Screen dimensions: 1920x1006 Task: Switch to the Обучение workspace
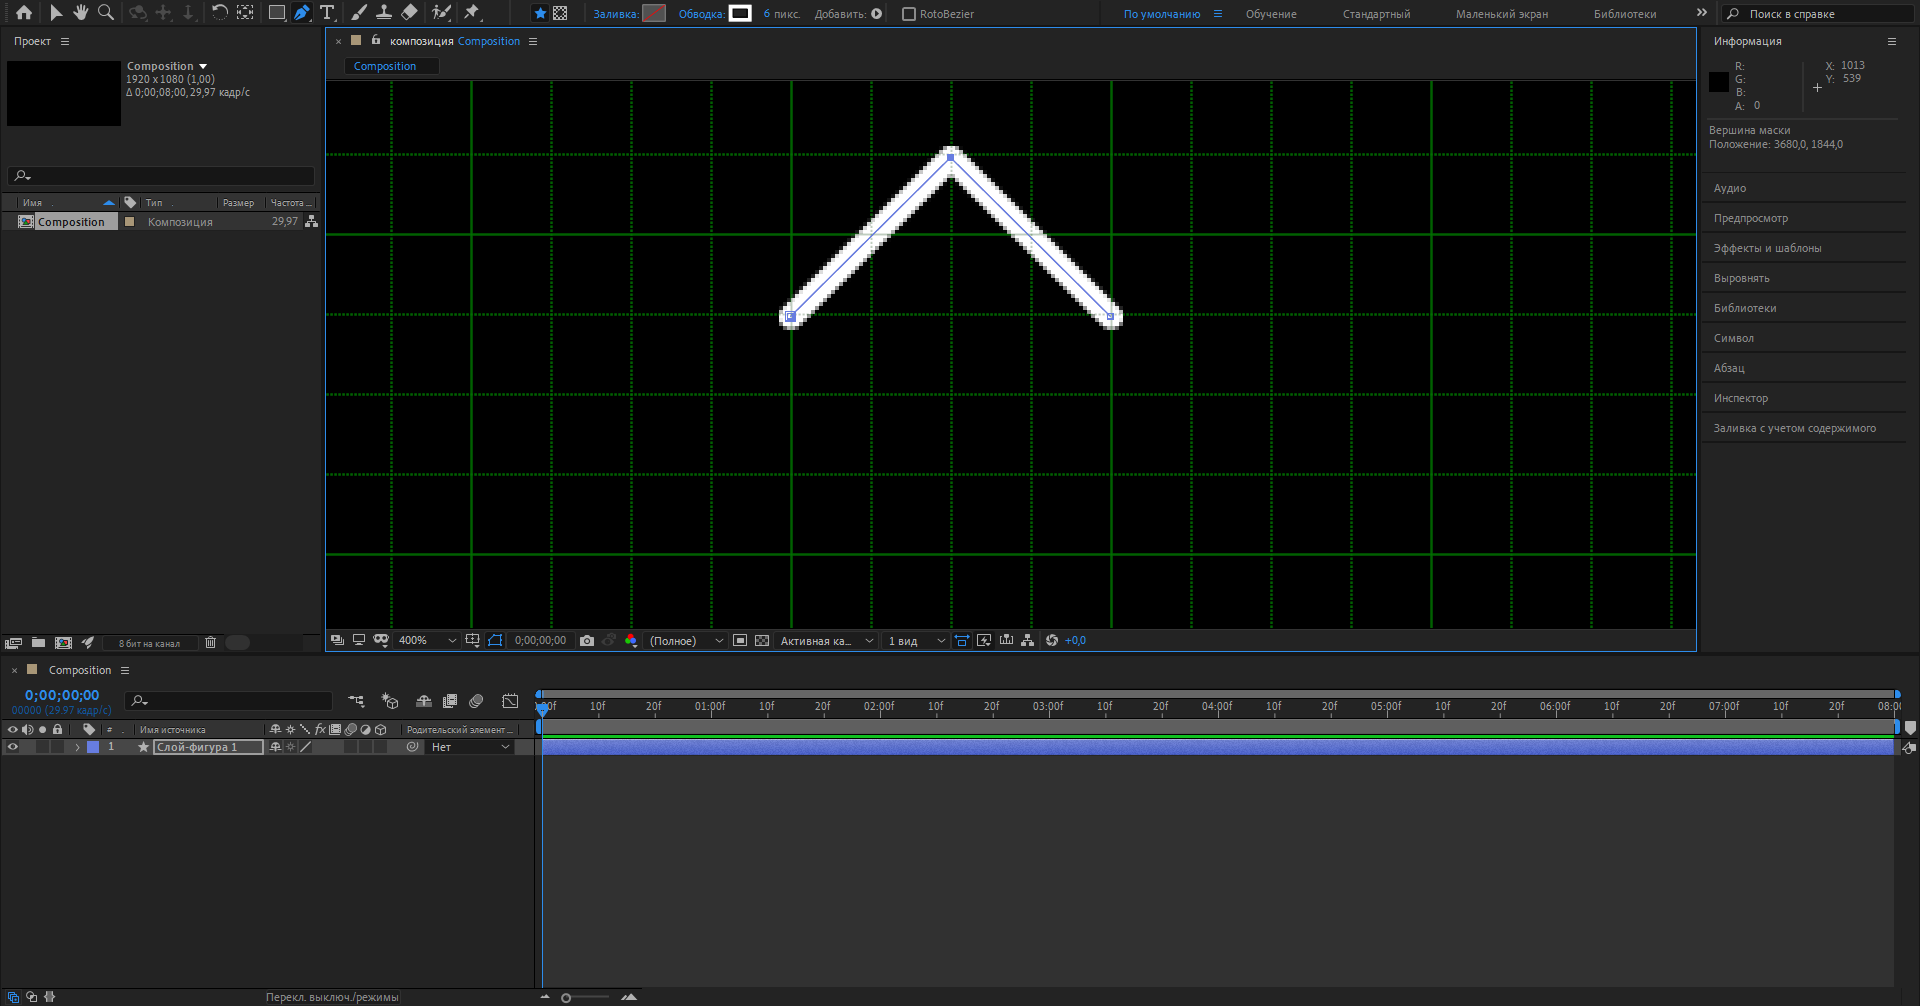[1271, 14]
